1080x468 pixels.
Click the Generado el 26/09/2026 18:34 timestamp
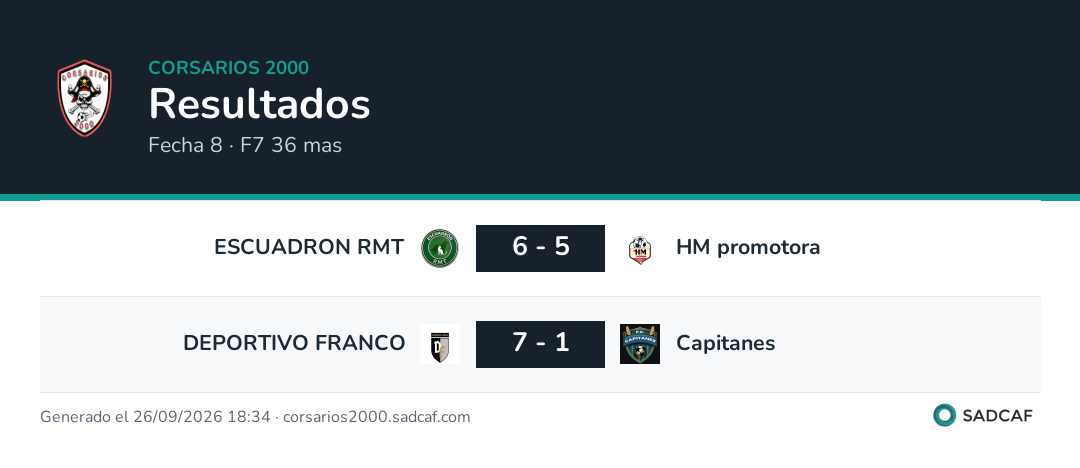[155, 416]
